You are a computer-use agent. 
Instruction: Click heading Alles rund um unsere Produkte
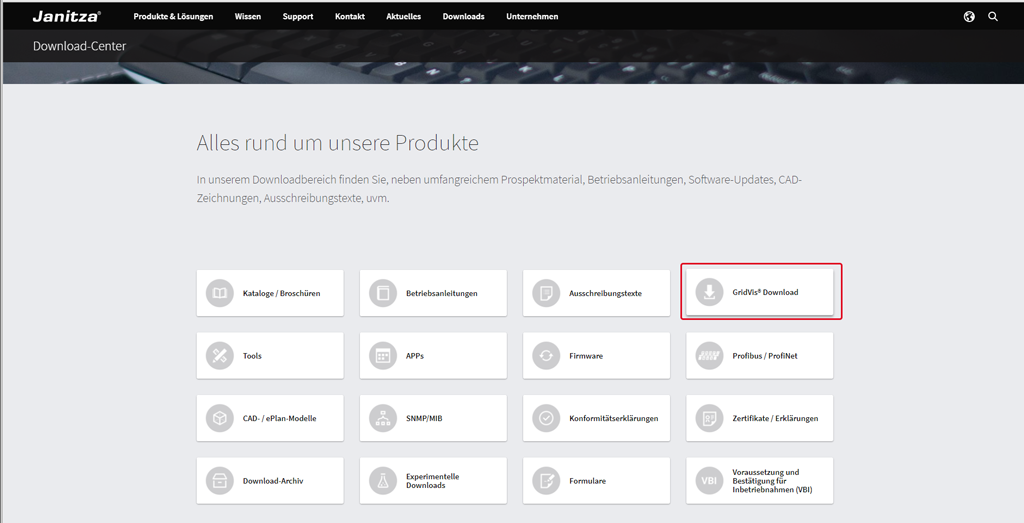(x=338, y=143)
